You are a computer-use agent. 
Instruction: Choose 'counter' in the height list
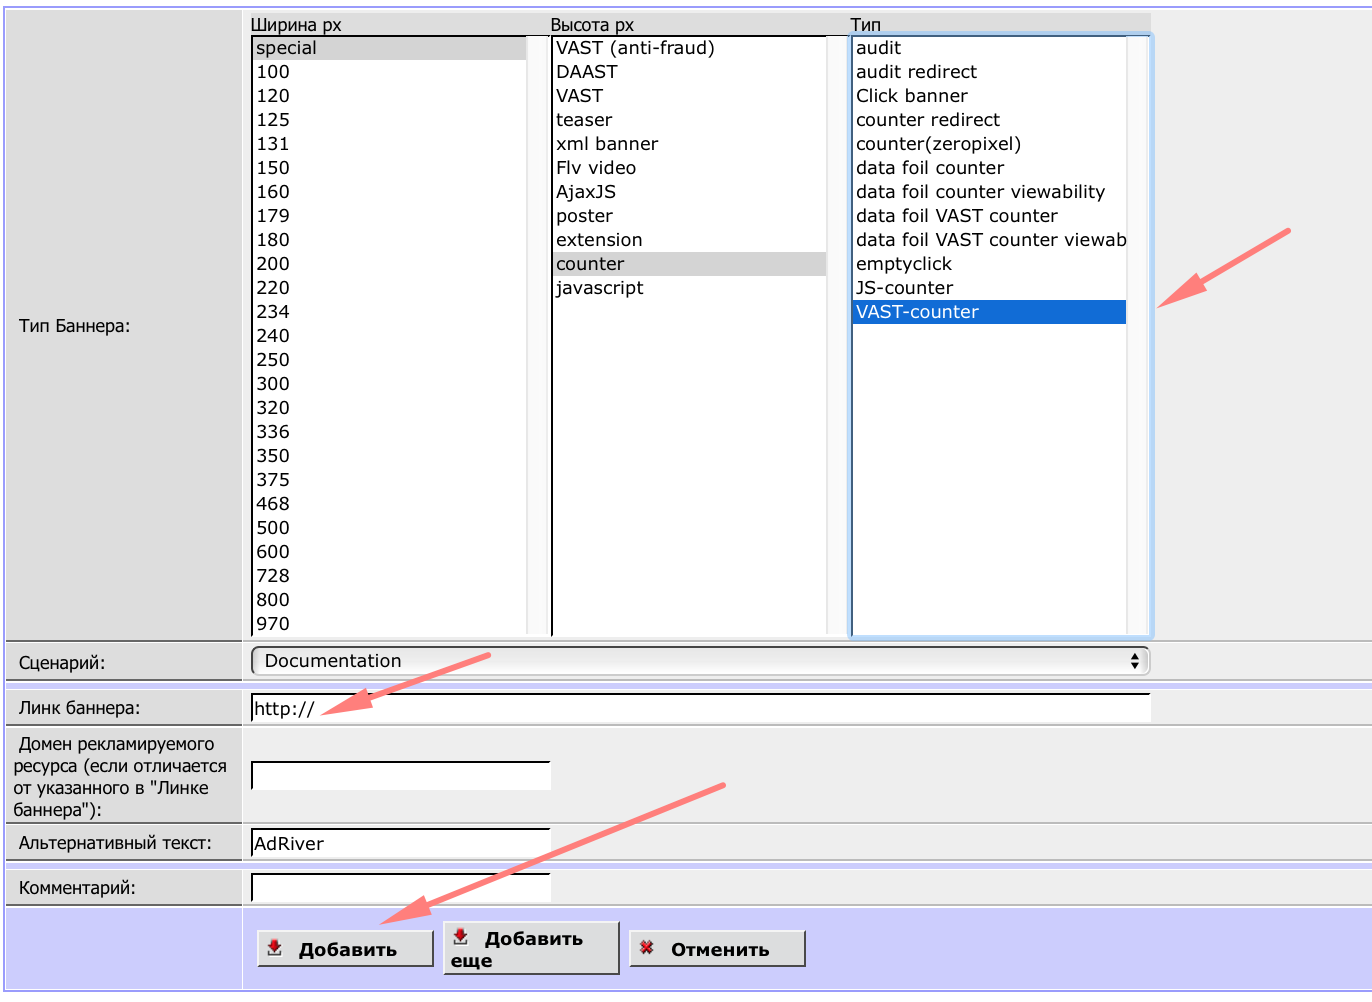click(689, 264)
